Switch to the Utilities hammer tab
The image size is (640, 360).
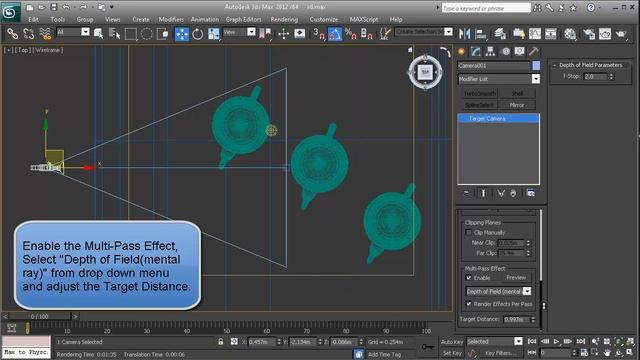[534, 51]
